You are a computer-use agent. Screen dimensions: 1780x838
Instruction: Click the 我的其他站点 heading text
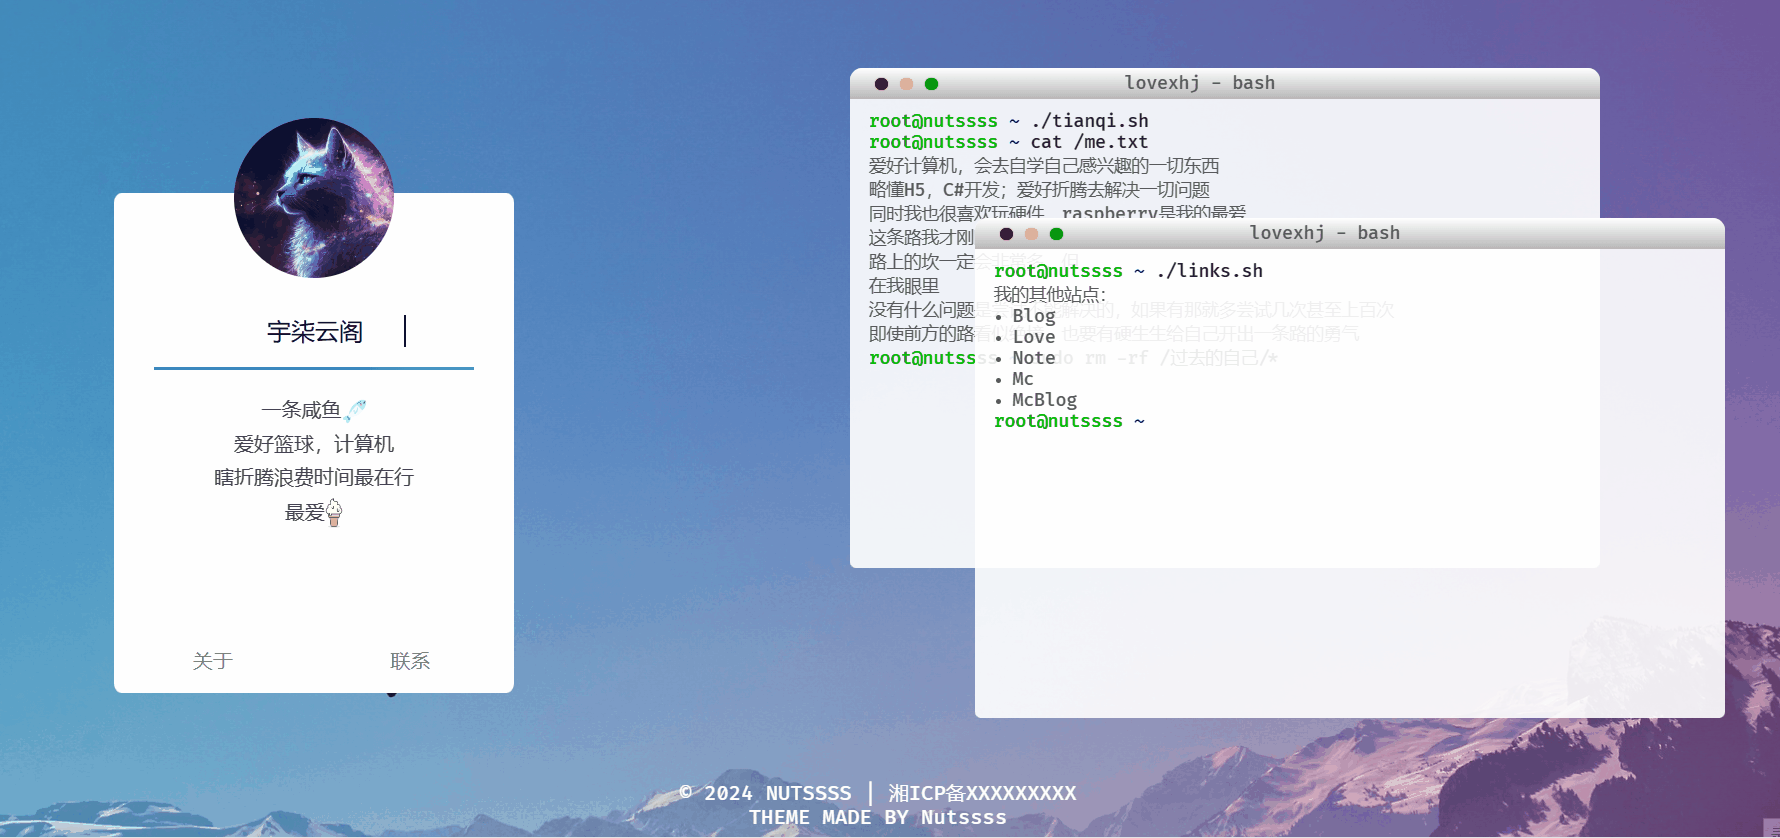coord(1050,294)
